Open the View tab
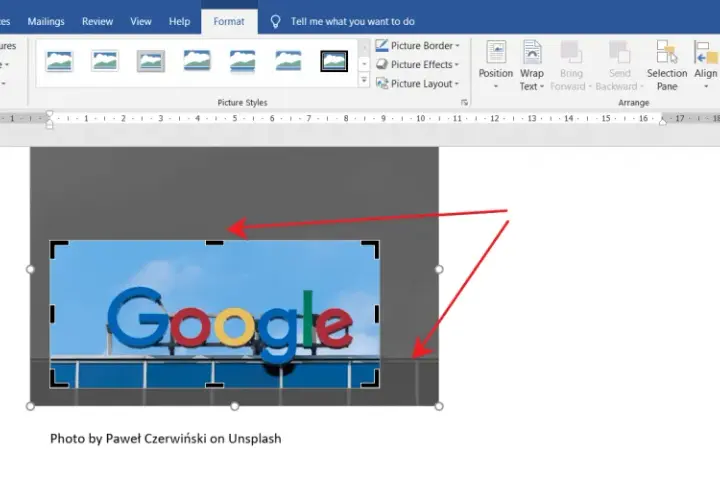Screen dimensions: 720x500 141,22
